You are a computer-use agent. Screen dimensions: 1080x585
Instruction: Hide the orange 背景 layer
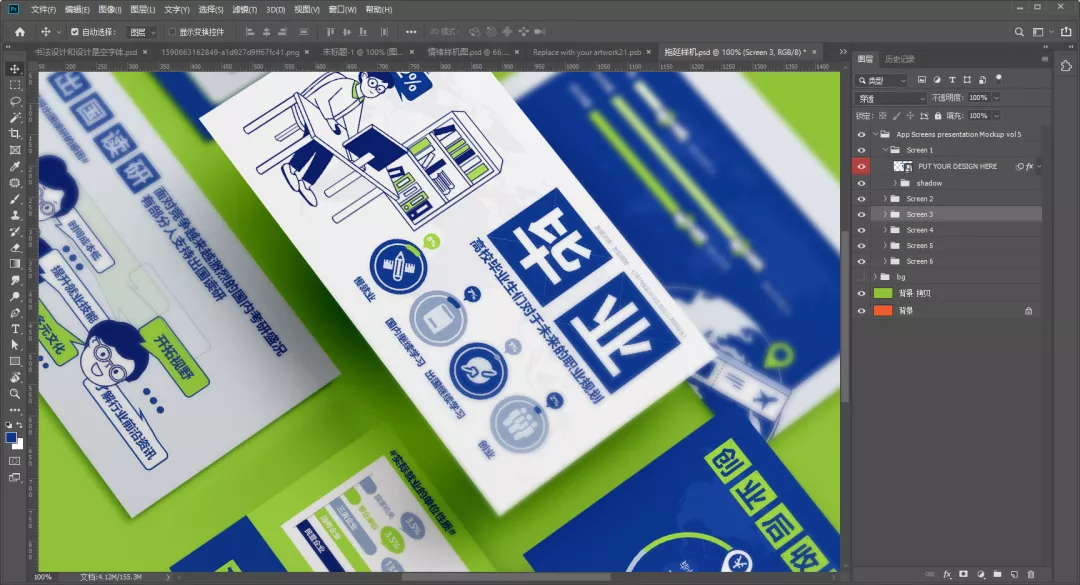tap(861, 311)
